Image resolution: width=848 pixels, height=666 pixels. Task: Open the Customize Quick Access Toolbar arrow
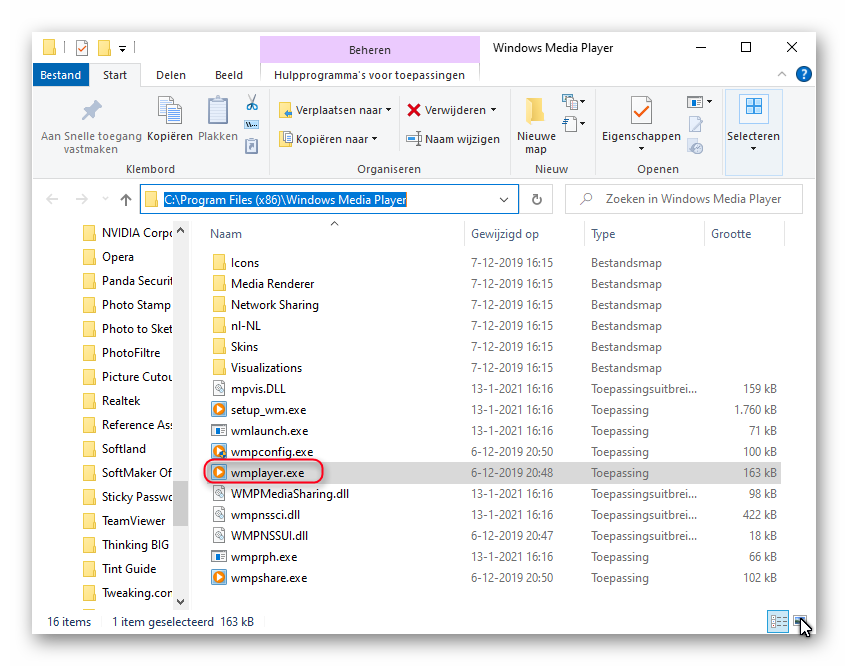123,49
